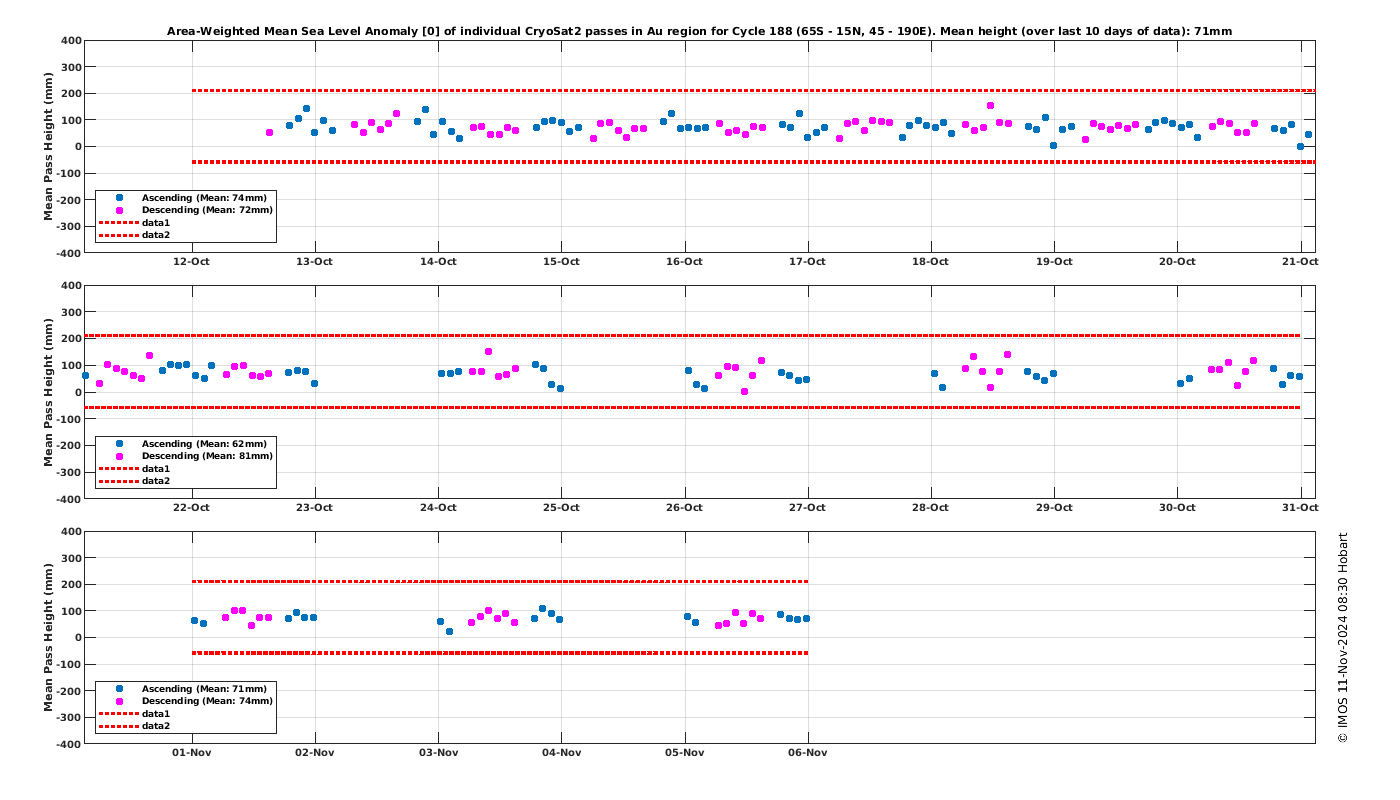Click the 03-Nov x-axis label
Screen dimensions: 1400x800
(x=438, y=753)
